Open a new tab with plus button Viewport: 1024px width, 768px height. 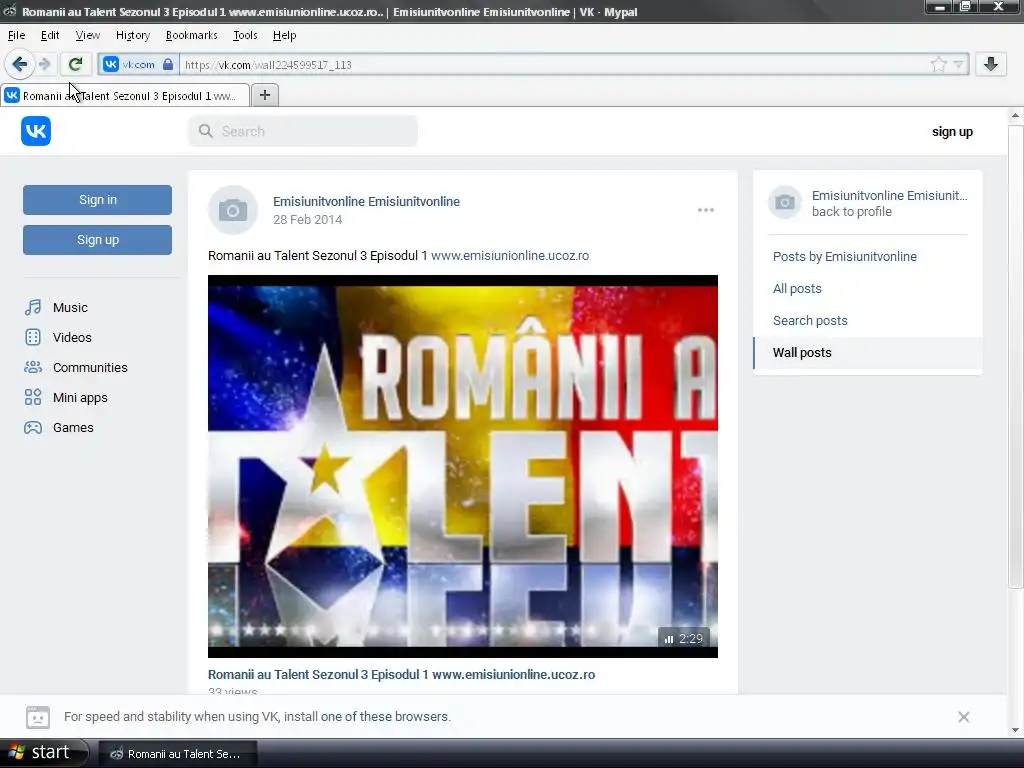tap(264, 95)
